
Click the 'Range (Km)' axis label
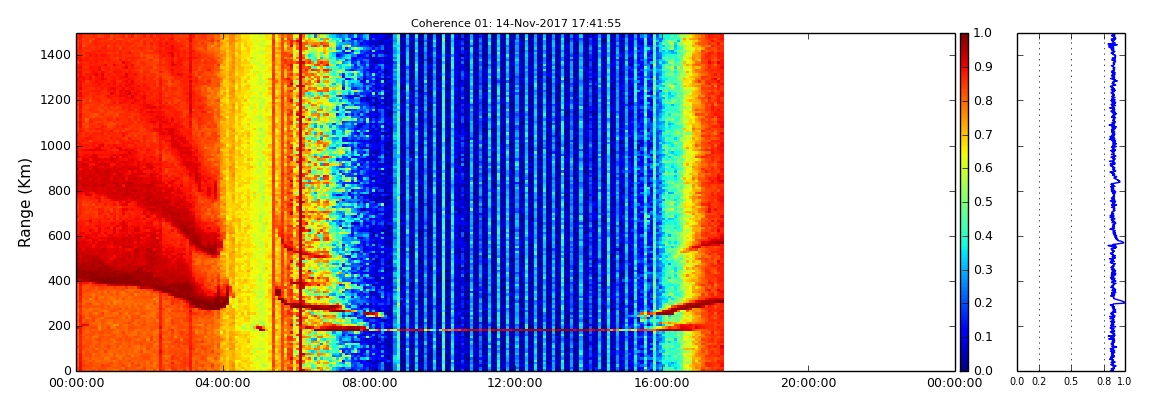25,202
